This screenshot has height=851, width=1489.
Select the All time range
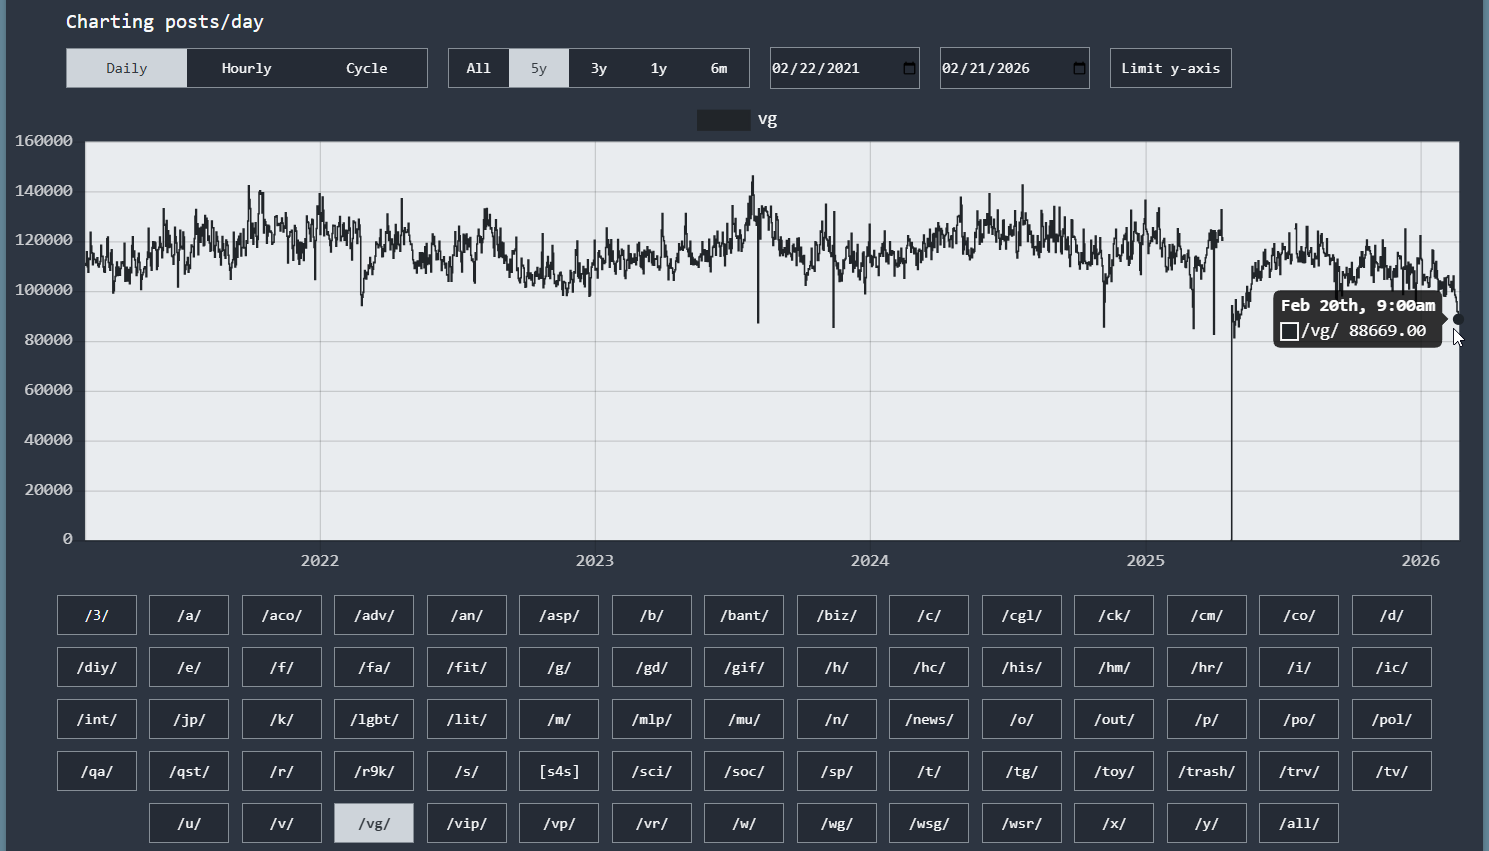pos(479,68)
